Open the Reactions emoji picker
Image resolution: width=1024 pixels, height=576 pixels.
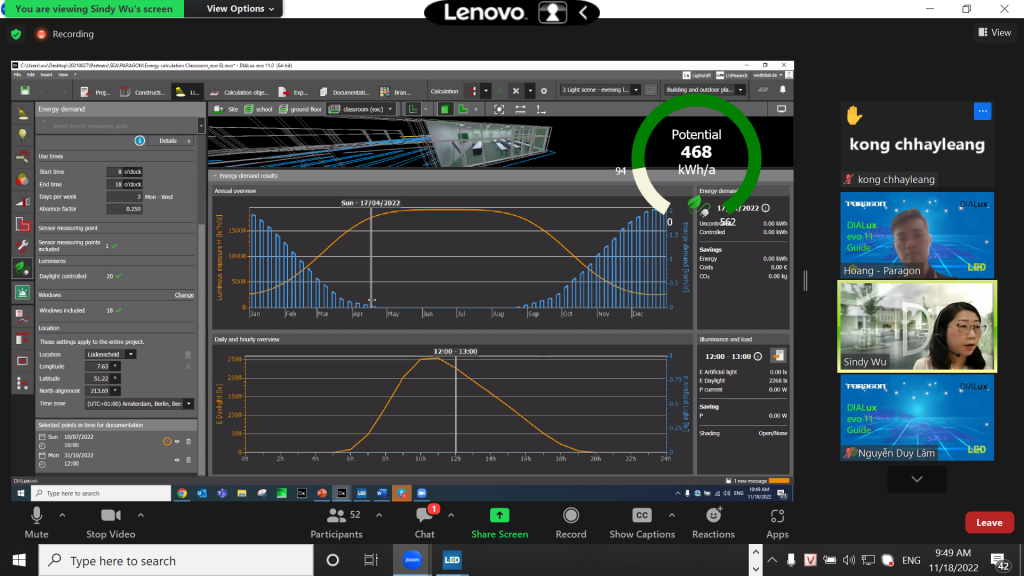coord(713,516)
